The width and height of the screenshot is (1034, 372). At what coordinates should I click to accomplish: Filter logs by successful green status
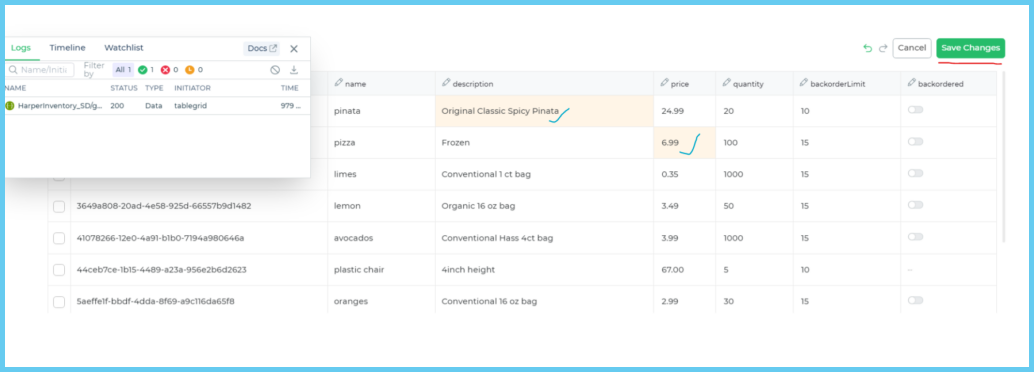(x=146, y=70)
